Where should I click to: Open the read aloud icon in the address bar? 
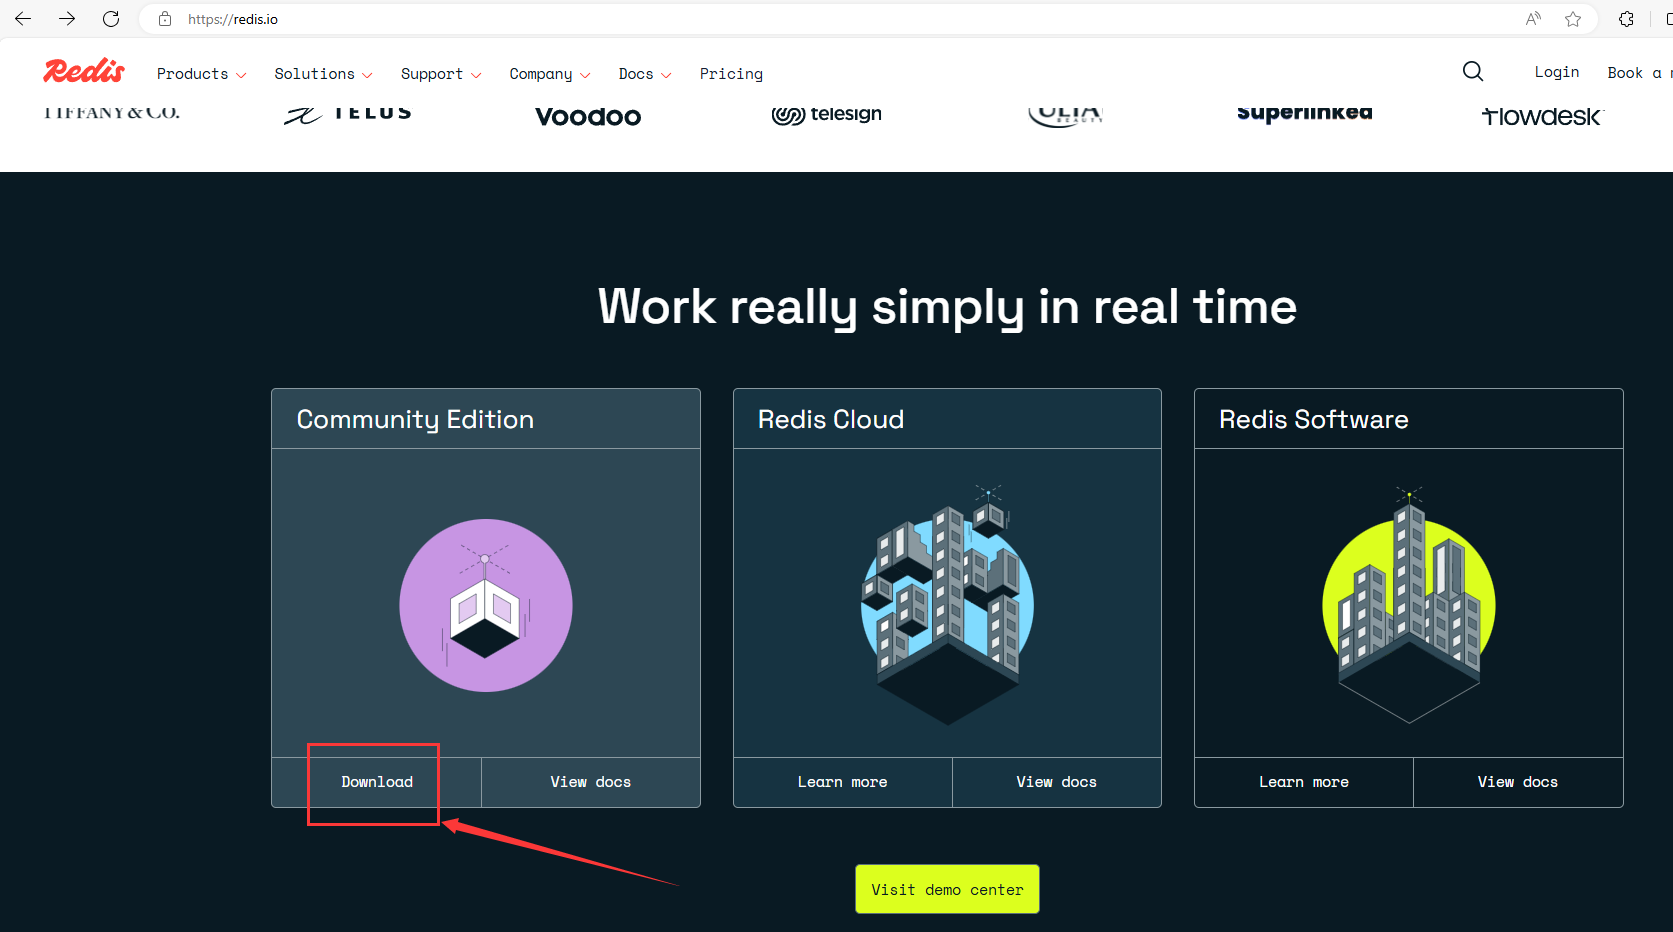1533,19
